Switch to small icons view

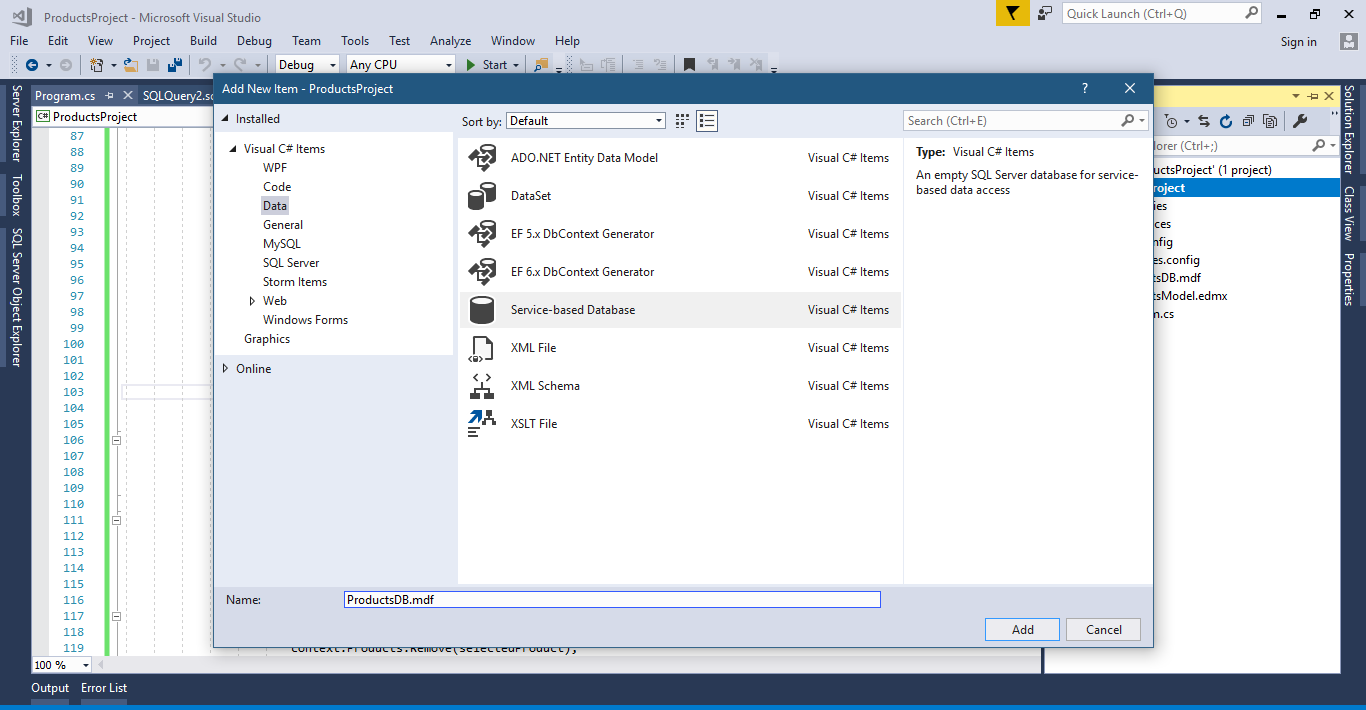point(682,121)
